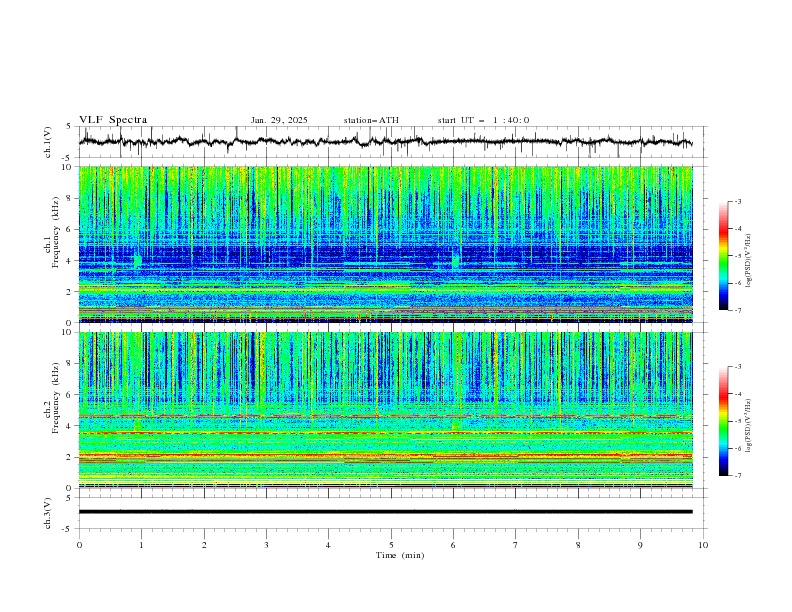Click the ch.2 spectrogram panel
792x612 pixels.
pyautogui.click(x=385, y=410)
